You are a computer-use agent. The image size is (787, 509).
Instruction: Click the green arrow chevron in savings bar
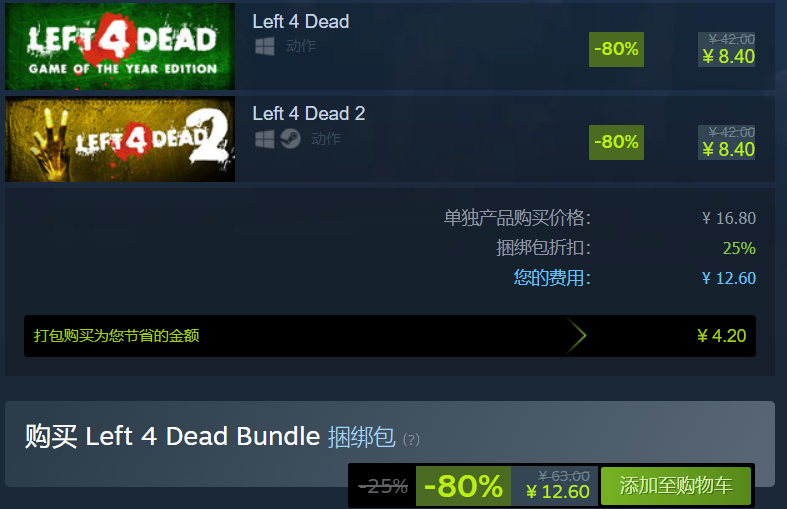[x=576, y=335]
